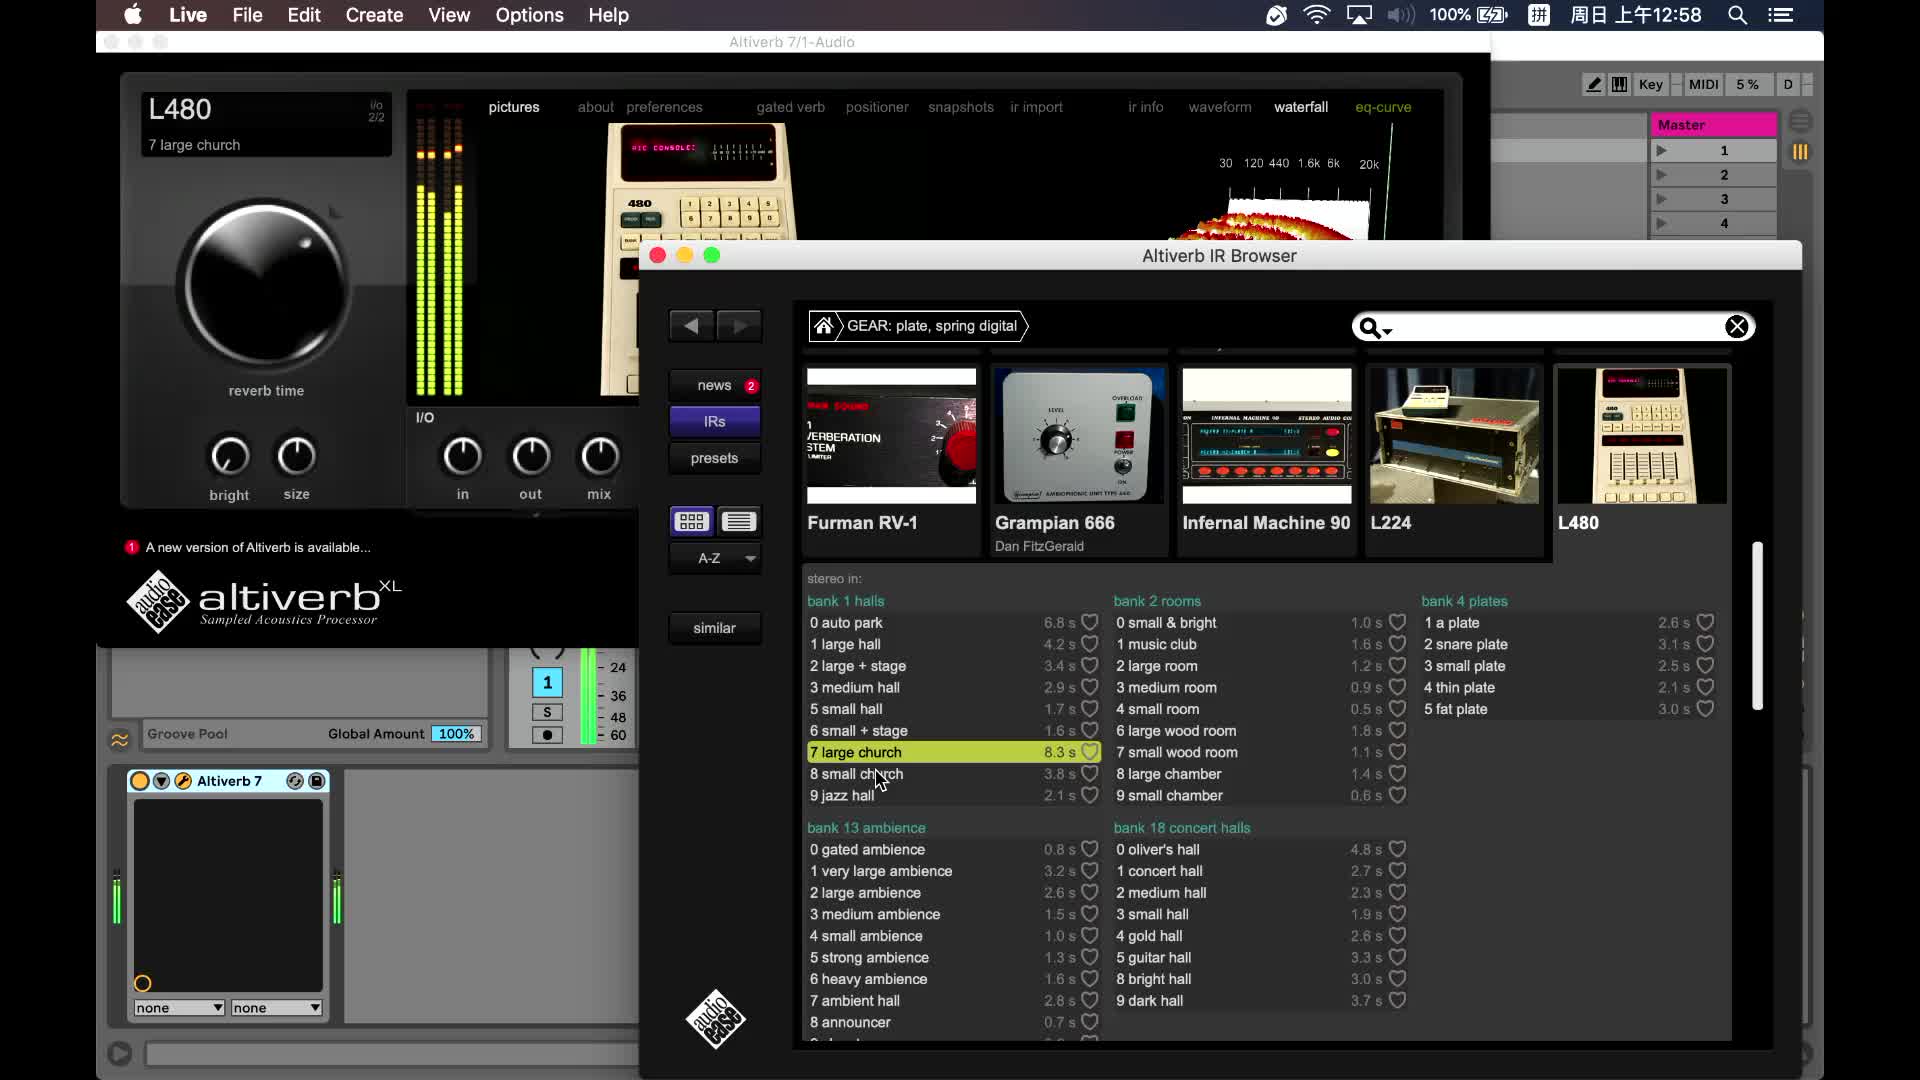Find similar impulse responses
1920x1080 pixels.
715,628
